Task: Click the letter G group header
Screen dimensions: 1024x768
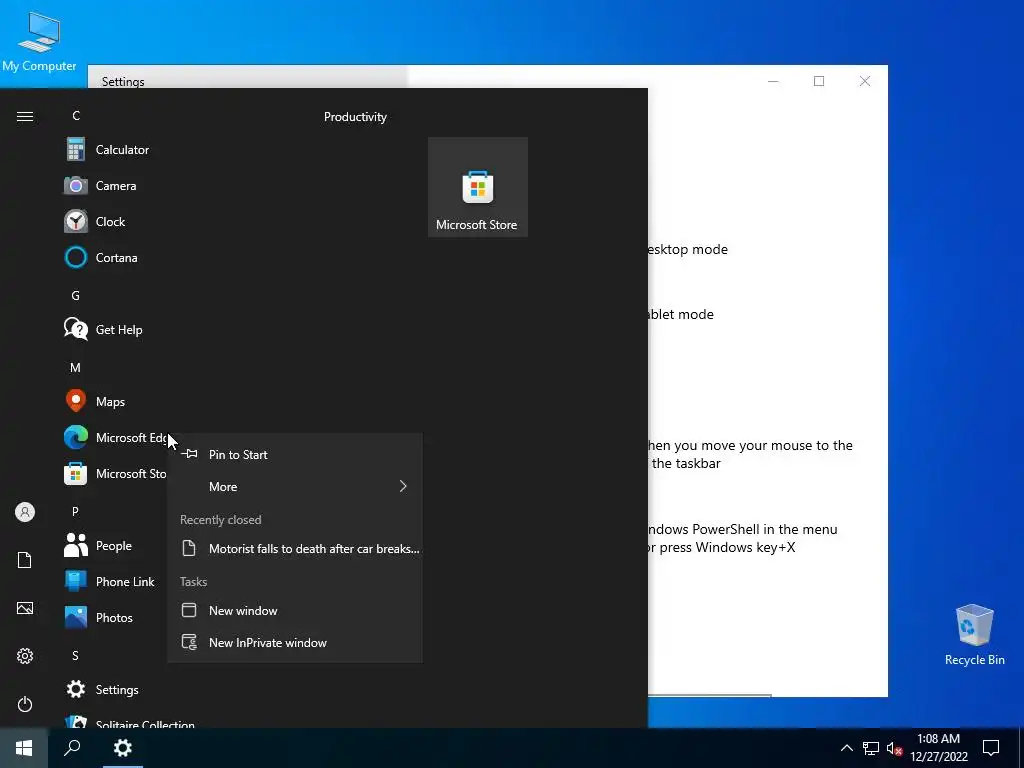Action: click(x=76, y=296)
